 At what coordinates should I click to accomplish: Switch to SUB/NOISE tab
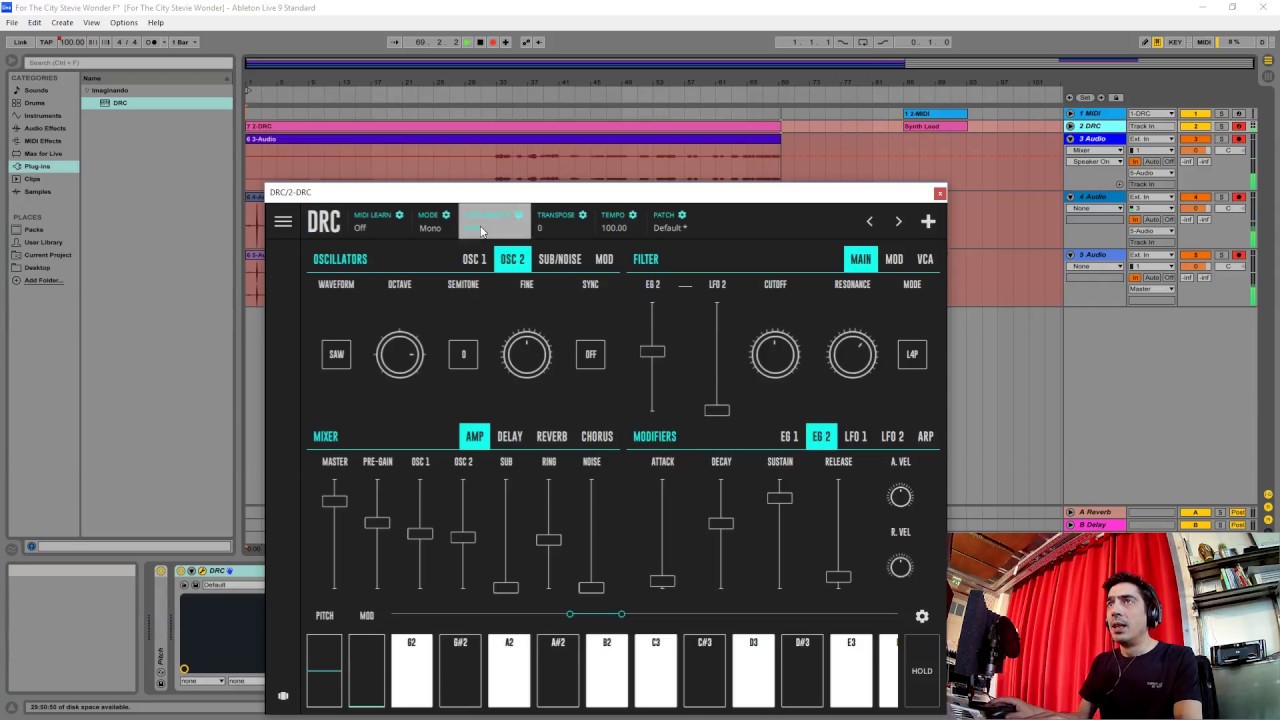559,259
